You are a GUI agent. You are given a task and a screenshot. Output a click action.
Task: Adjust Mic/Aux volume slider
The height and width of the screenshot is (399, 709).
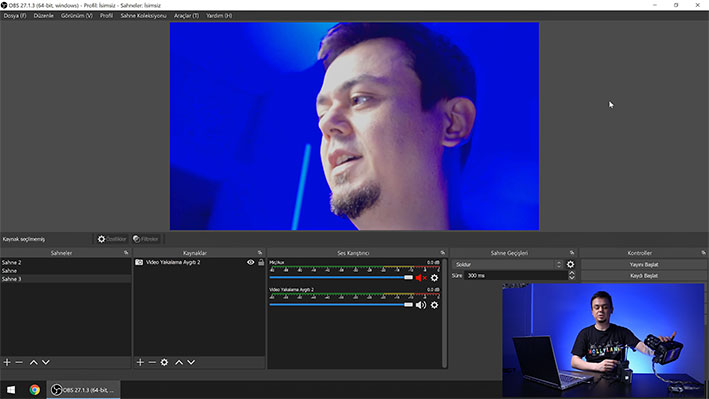coord(341,277)
